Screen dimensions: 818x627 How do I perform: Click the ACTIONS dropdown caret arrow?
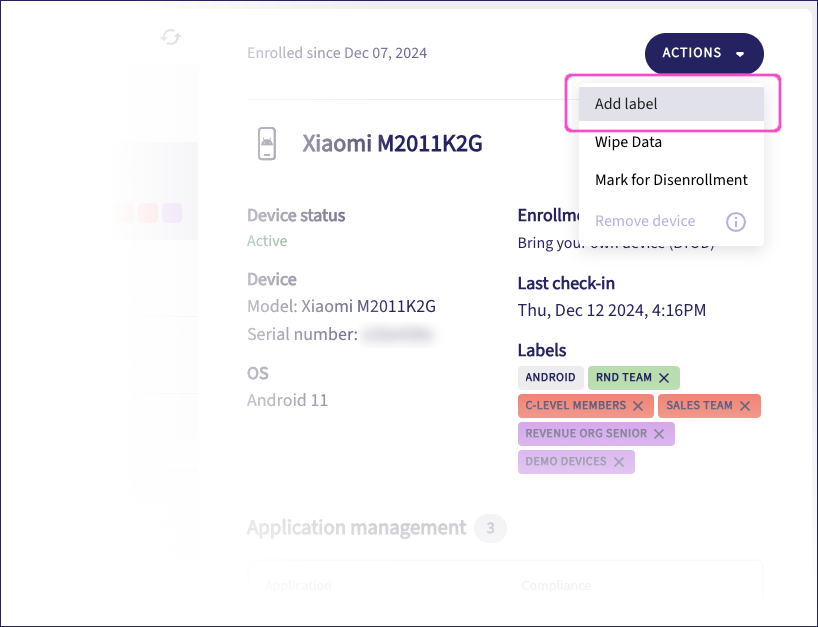click(x=740, y=54)
